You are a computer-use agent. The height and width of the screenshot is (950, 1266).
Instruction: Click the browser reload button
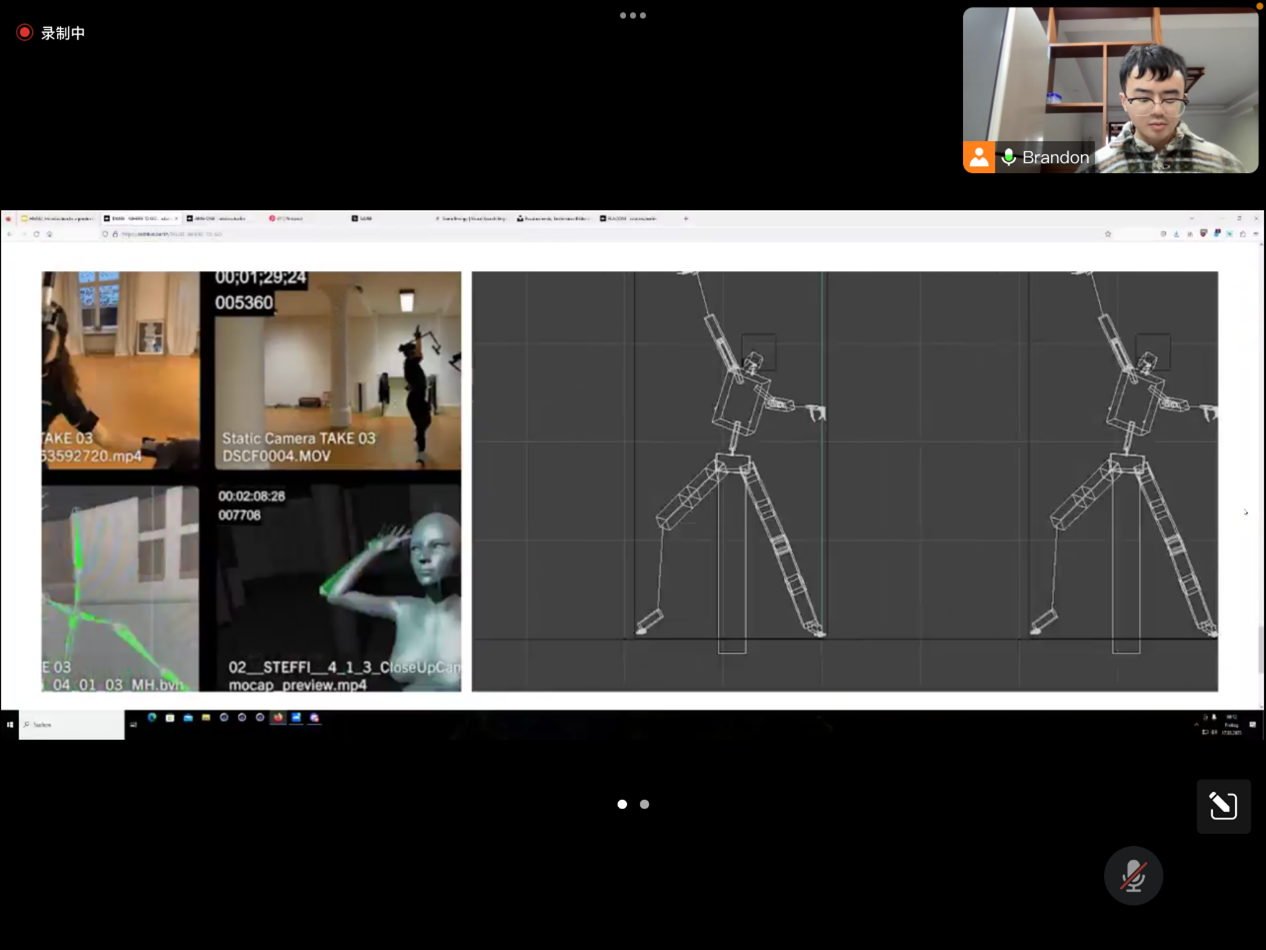point(36,234)
